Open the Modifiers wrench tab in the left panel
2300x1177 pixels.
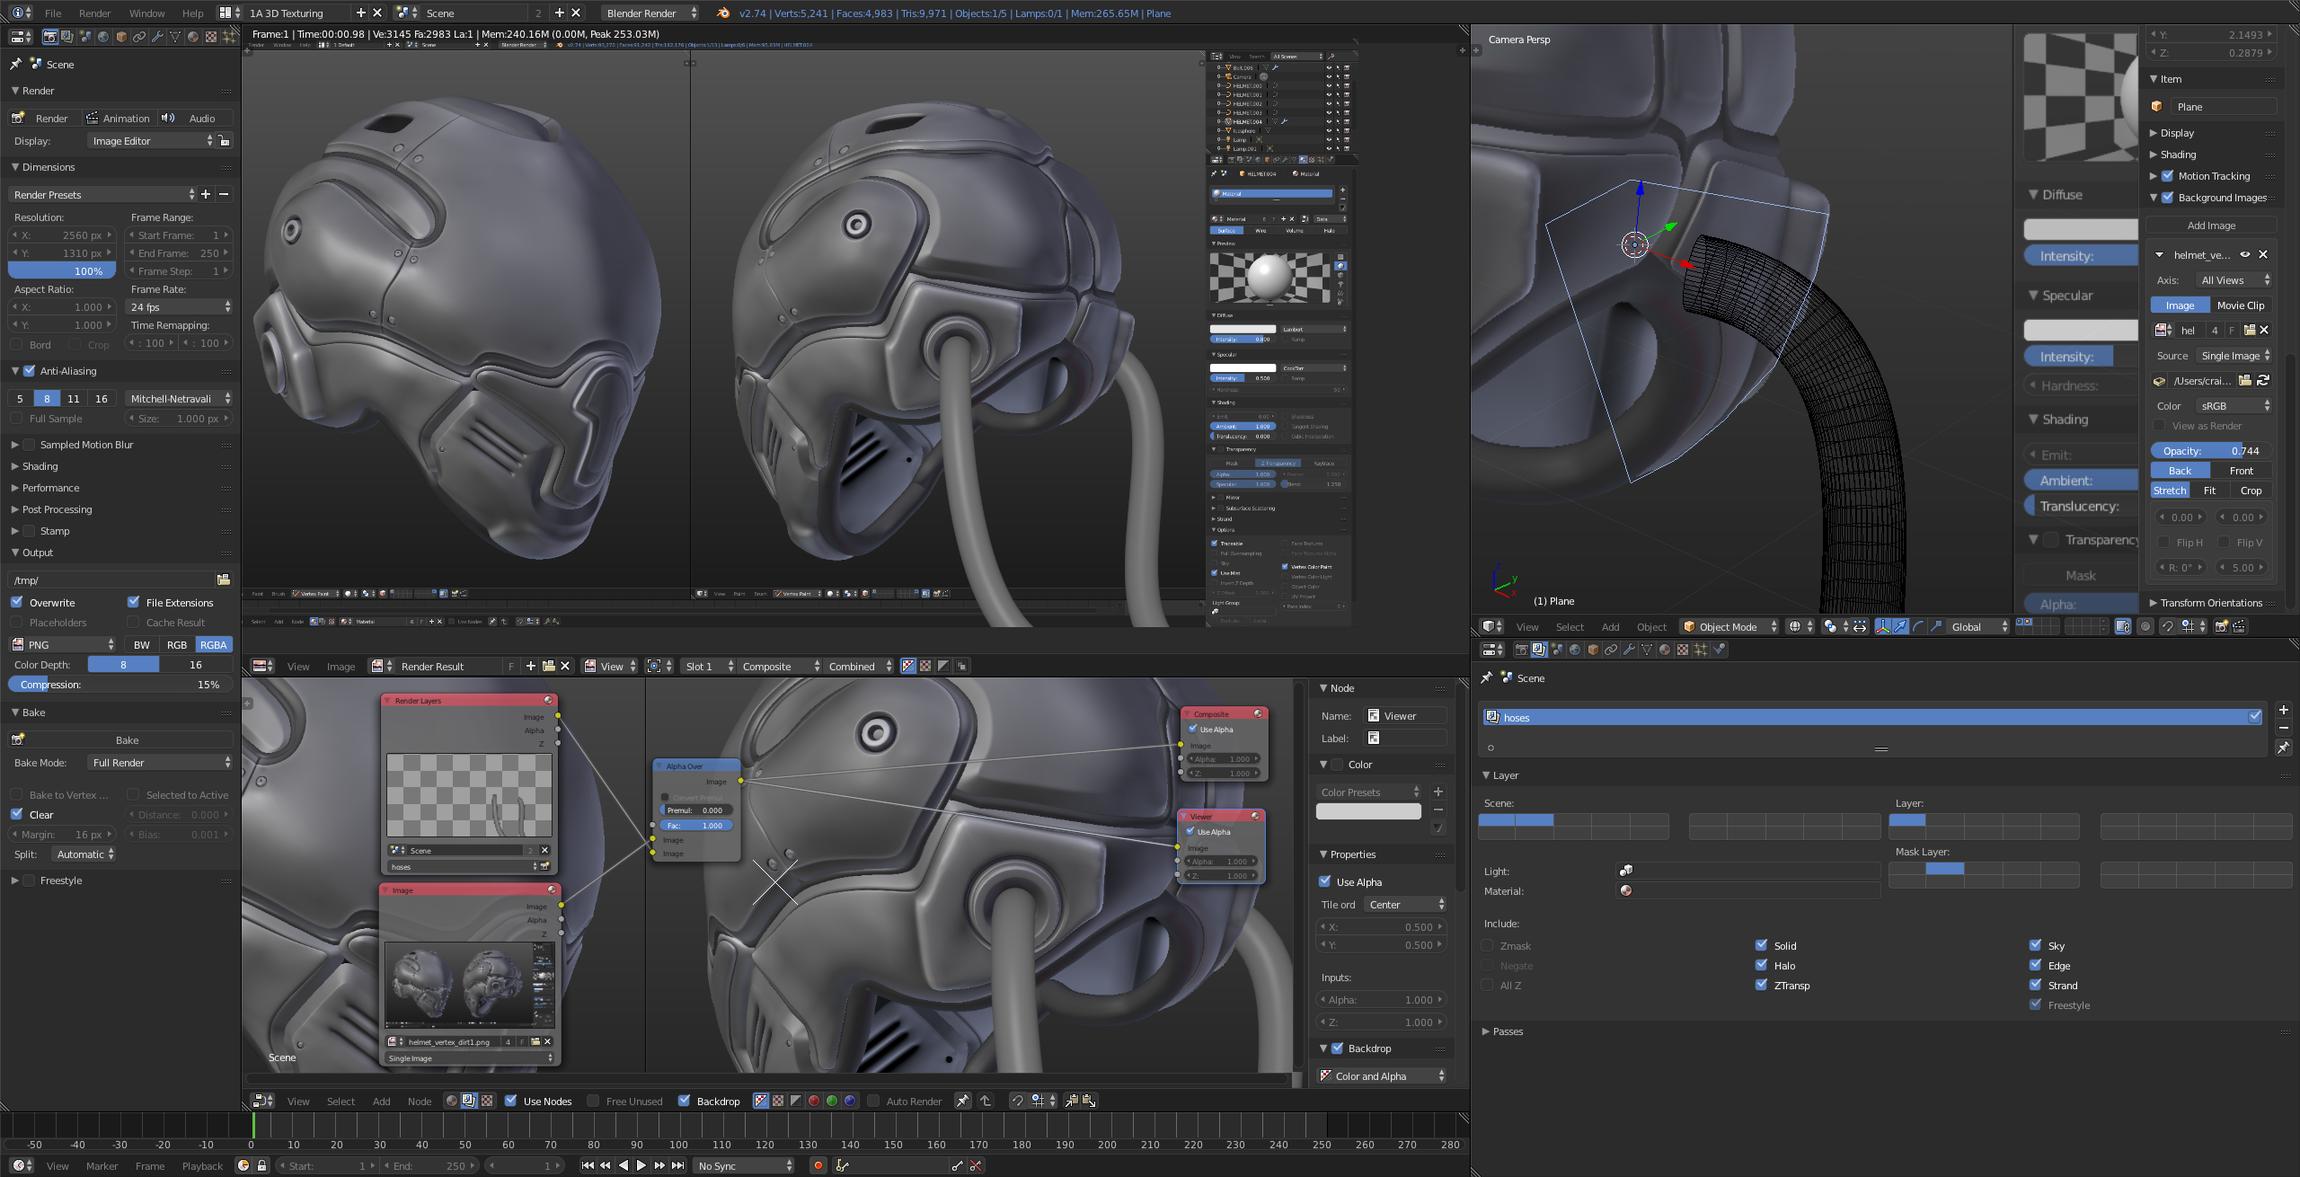tap(157, 37)
